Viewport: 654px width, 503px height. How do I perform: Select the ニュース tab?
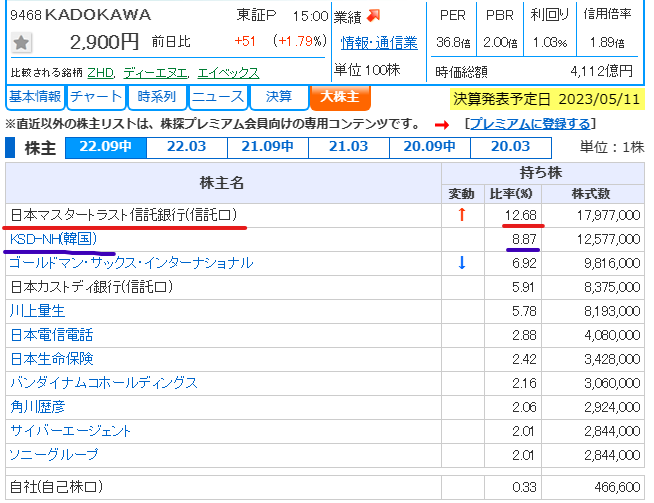point(216,97)
